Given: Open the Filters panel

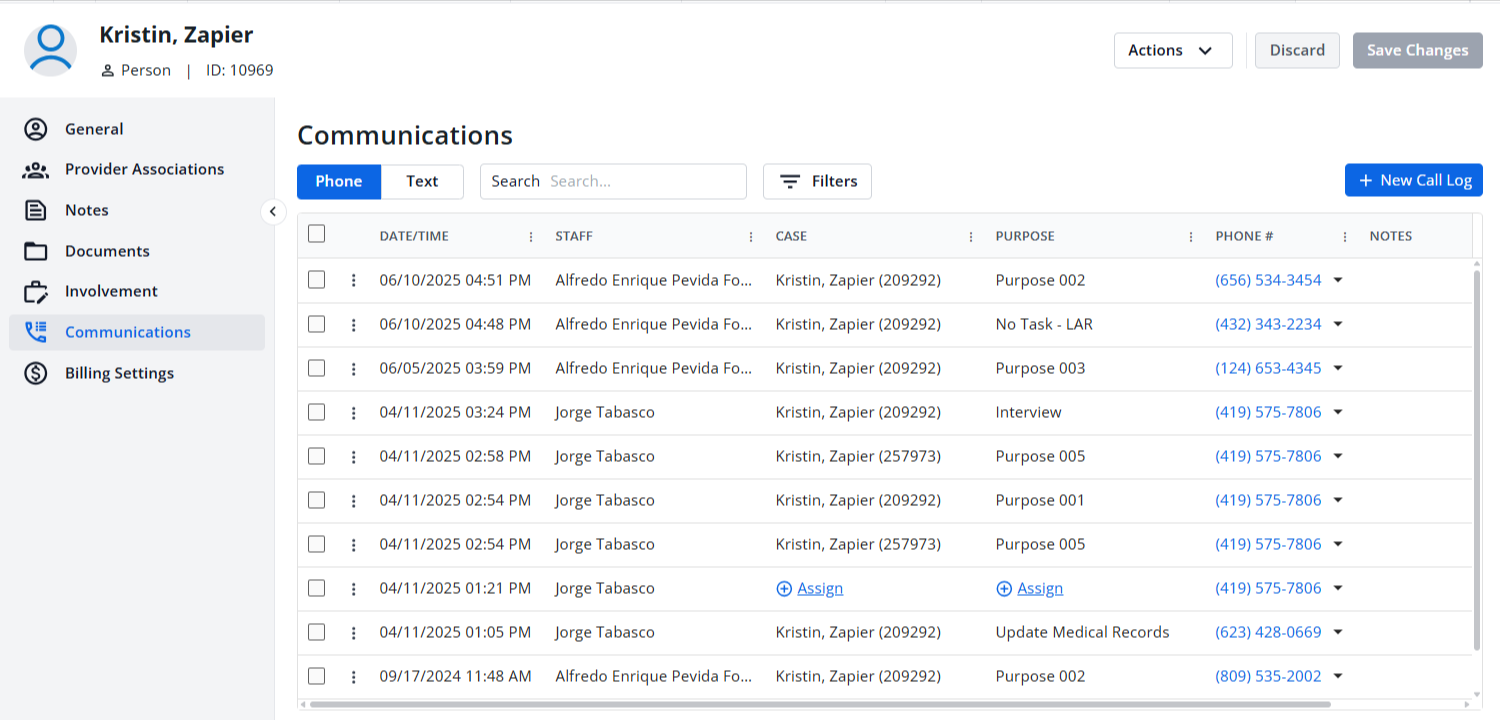Looking at the screenshot, I should pyautogui.click(x=817, y=181).
